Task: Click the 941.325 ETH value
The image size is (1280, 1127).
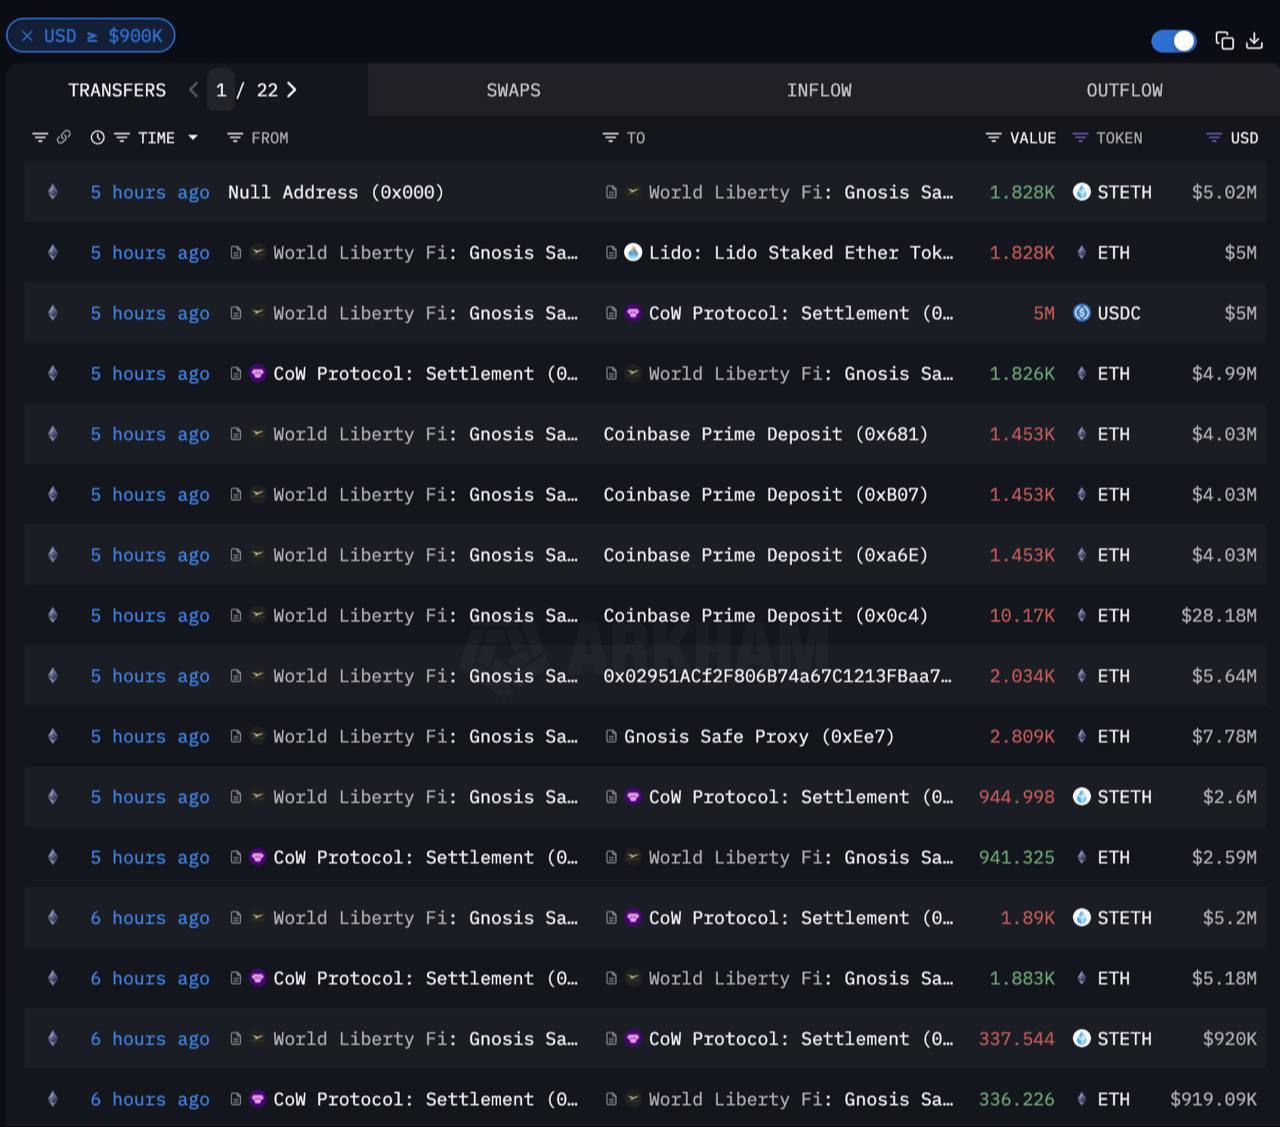Action: coord(1016,858)
